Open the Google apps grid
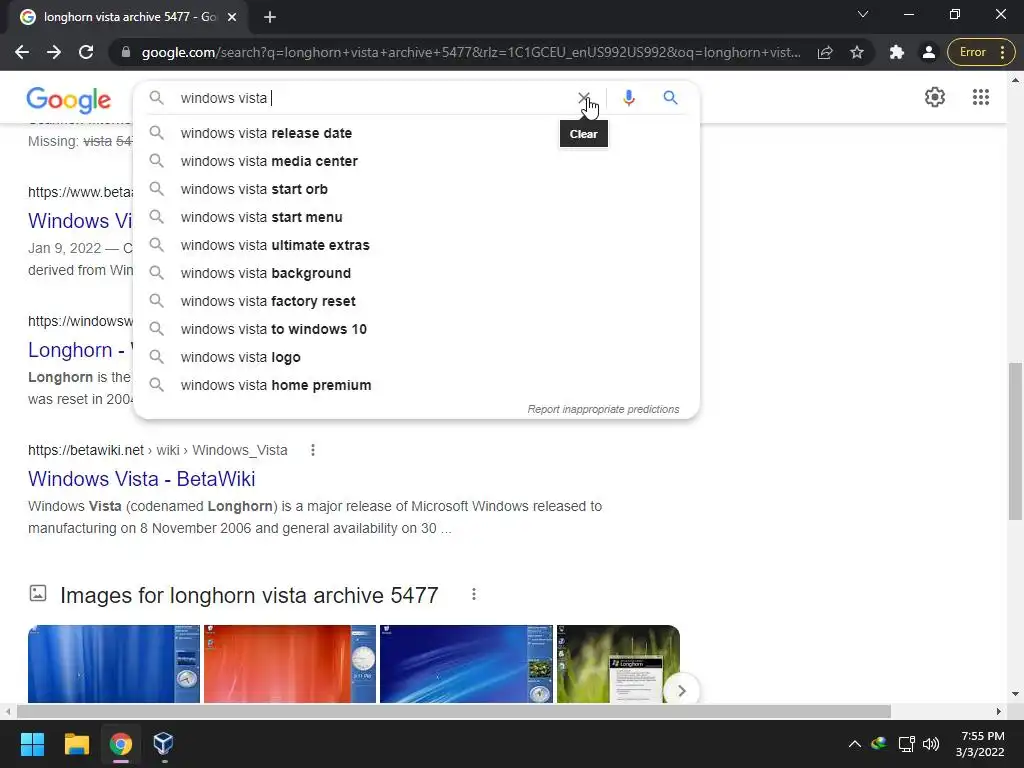 point(980,97)
